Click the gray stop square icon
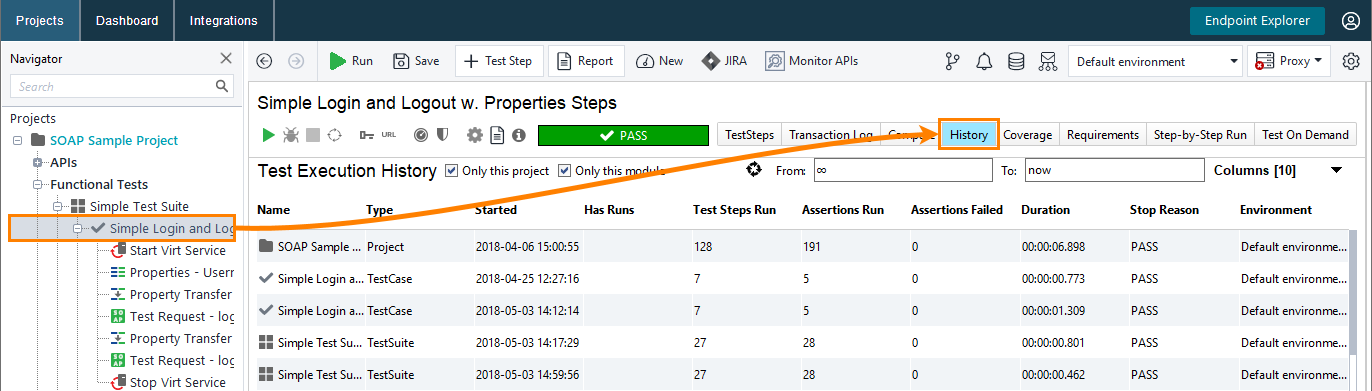1372x391 pixels. point(313,134)
